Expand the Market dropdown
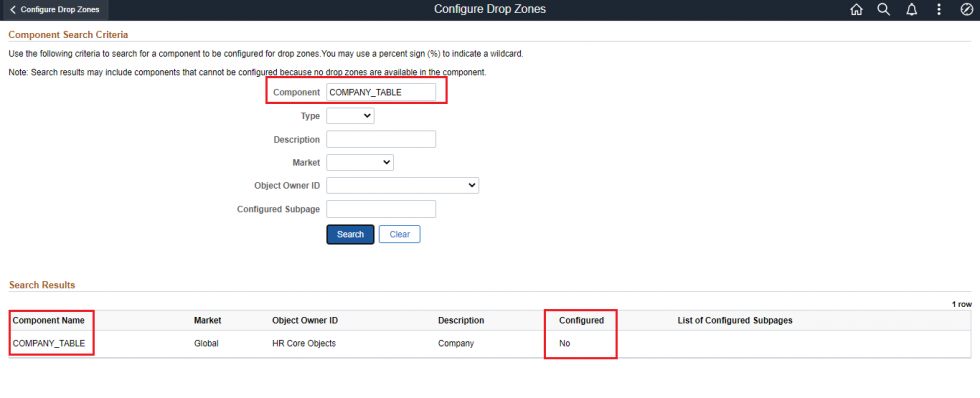 point(360,162)
